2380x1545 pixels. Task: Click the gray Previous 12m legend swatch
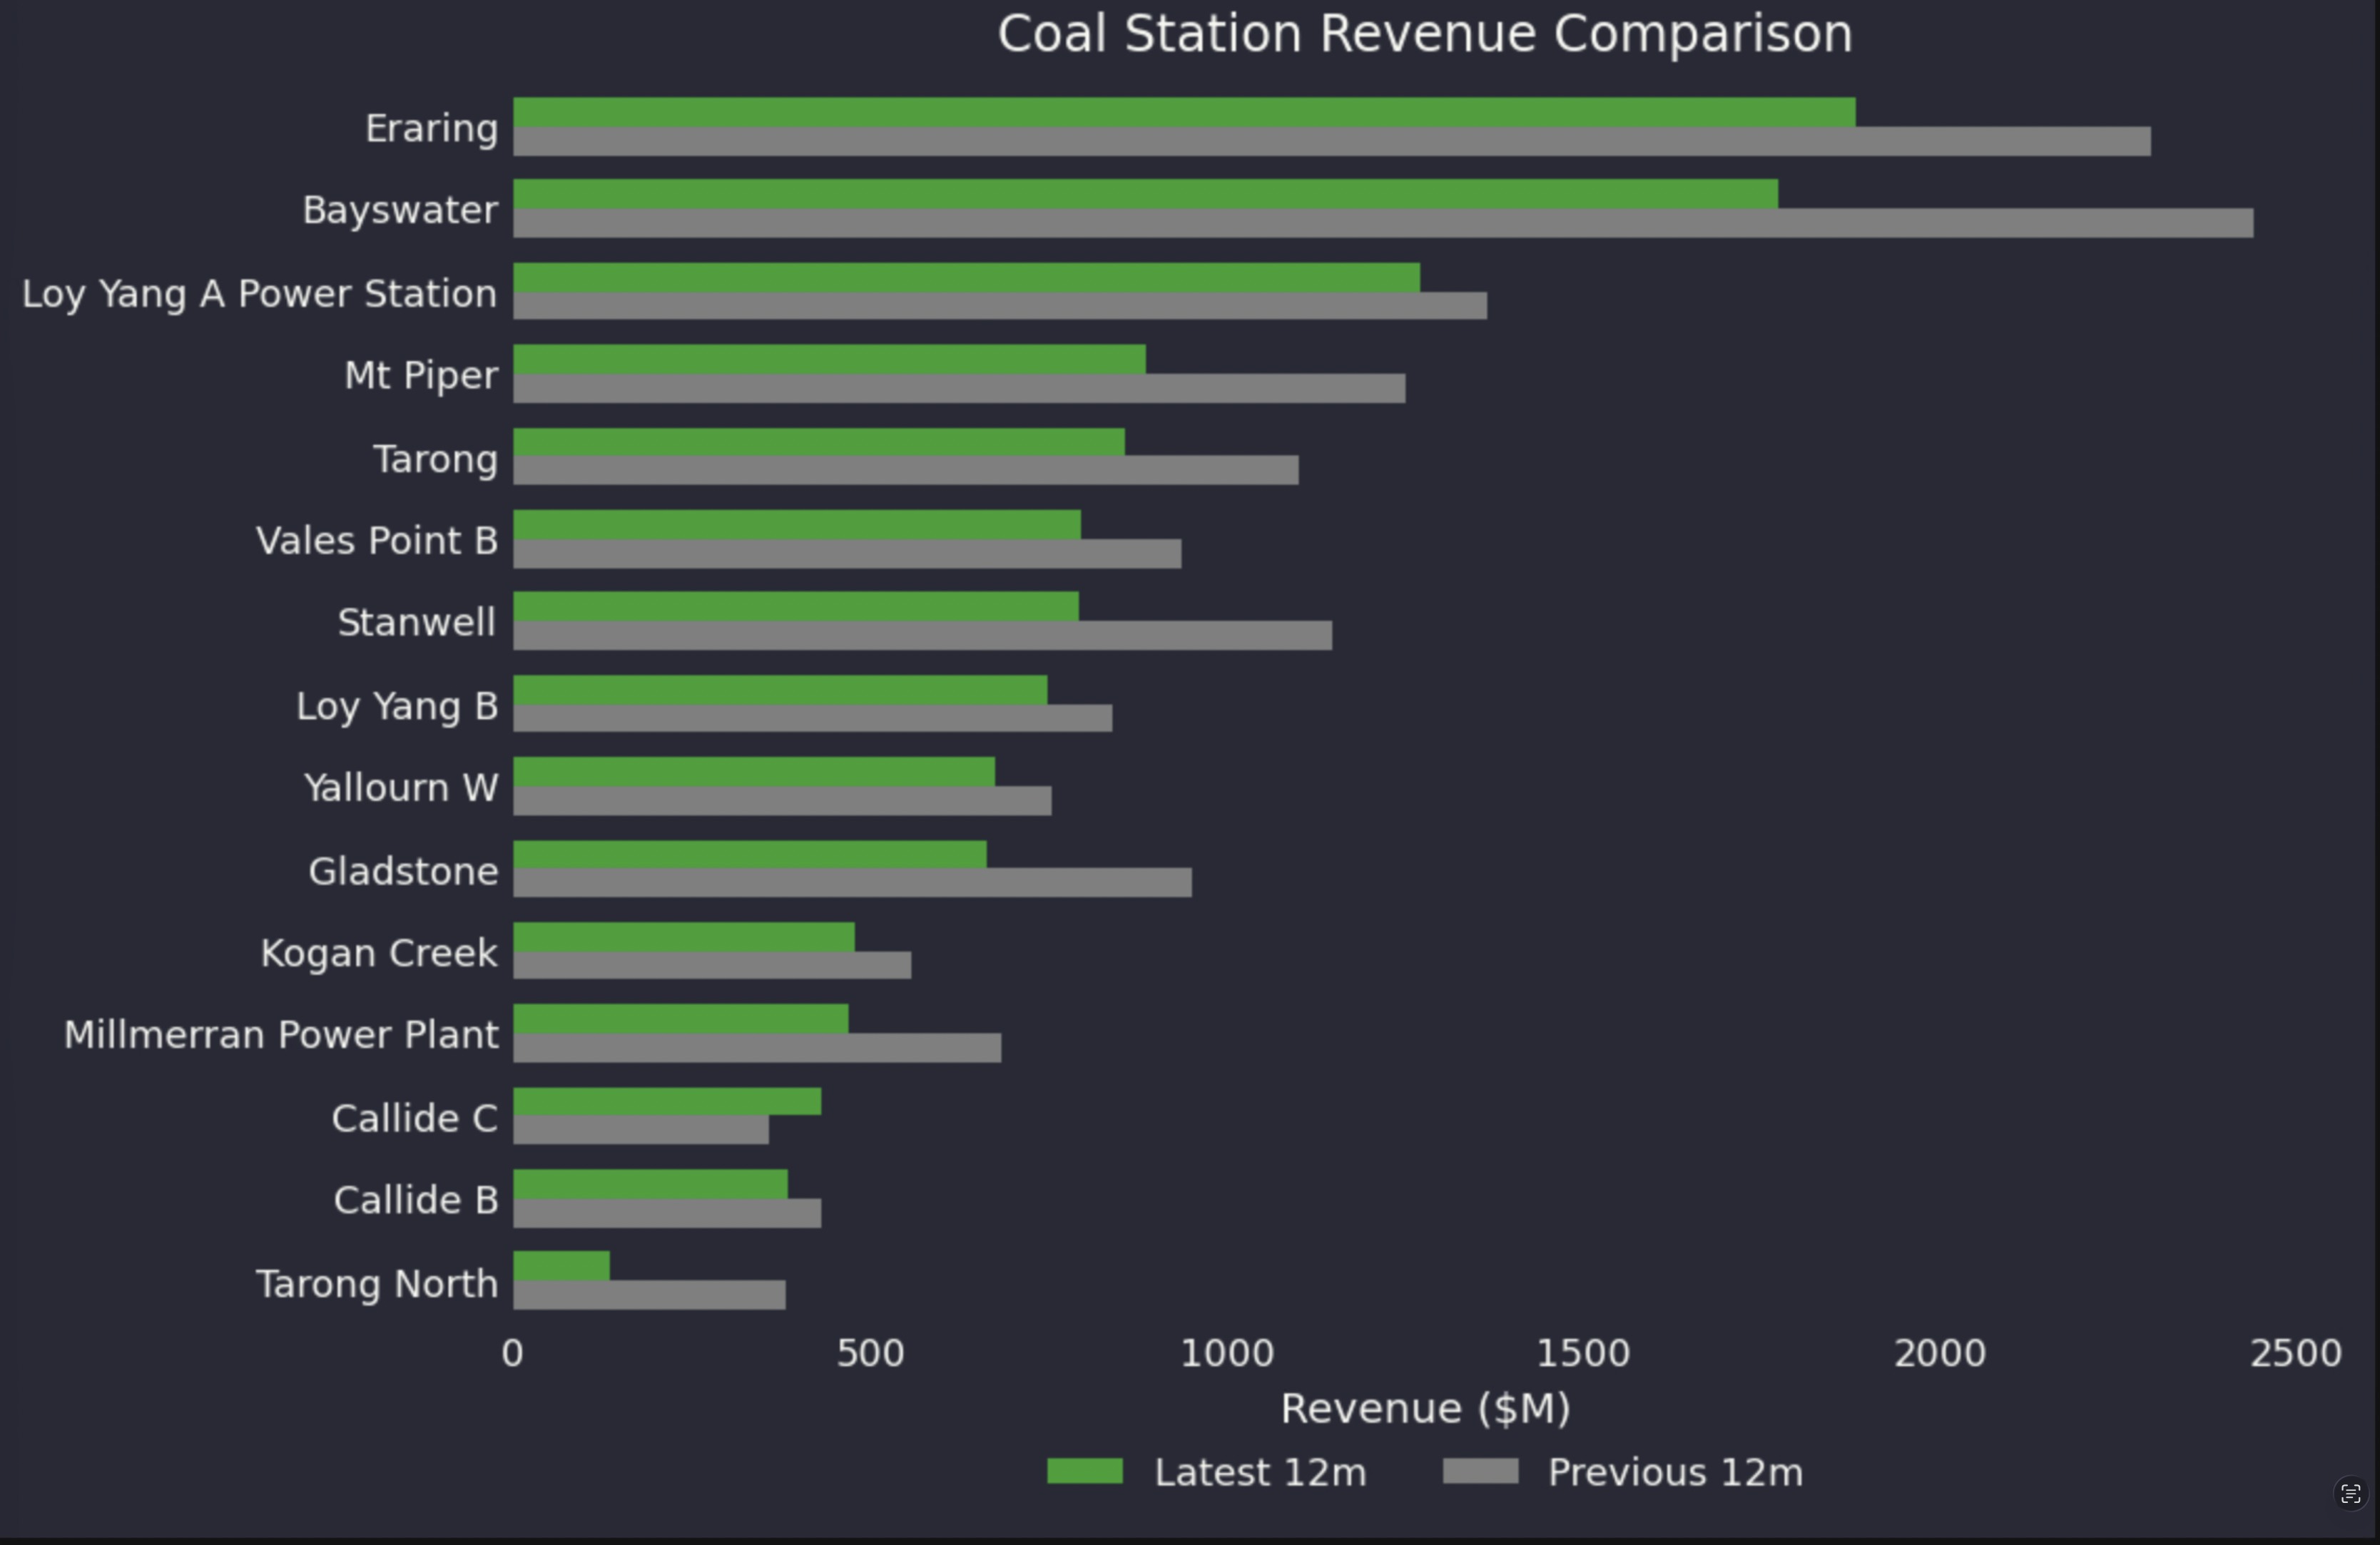click(1480, 1471)
